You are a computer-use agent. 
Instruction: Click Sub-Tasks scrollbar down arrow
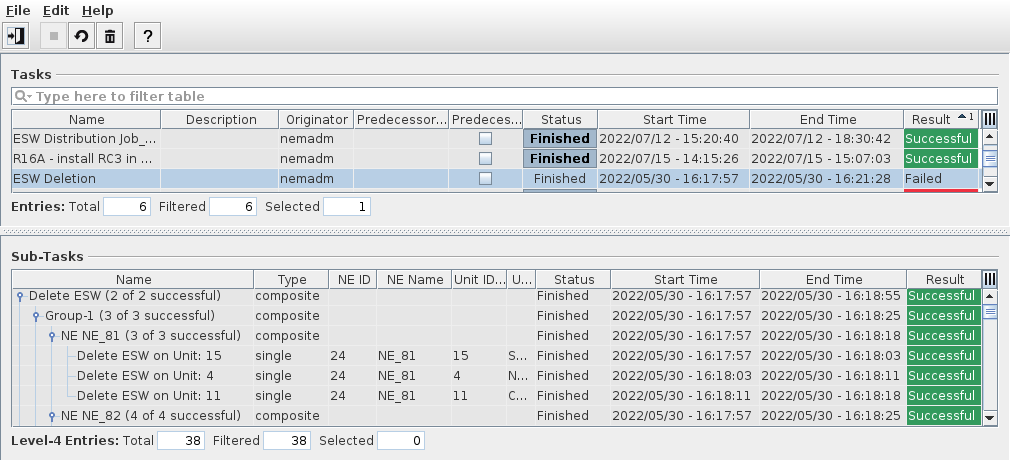(990, 418)
